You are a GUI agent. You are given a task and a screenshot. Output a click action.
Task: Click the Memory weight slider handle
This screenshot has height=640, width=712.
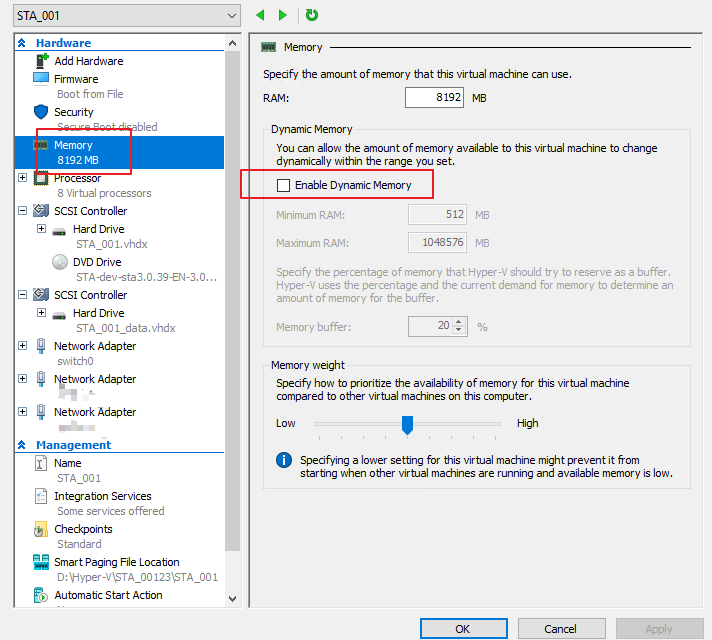pyautogui.click(x=407, y=424)
